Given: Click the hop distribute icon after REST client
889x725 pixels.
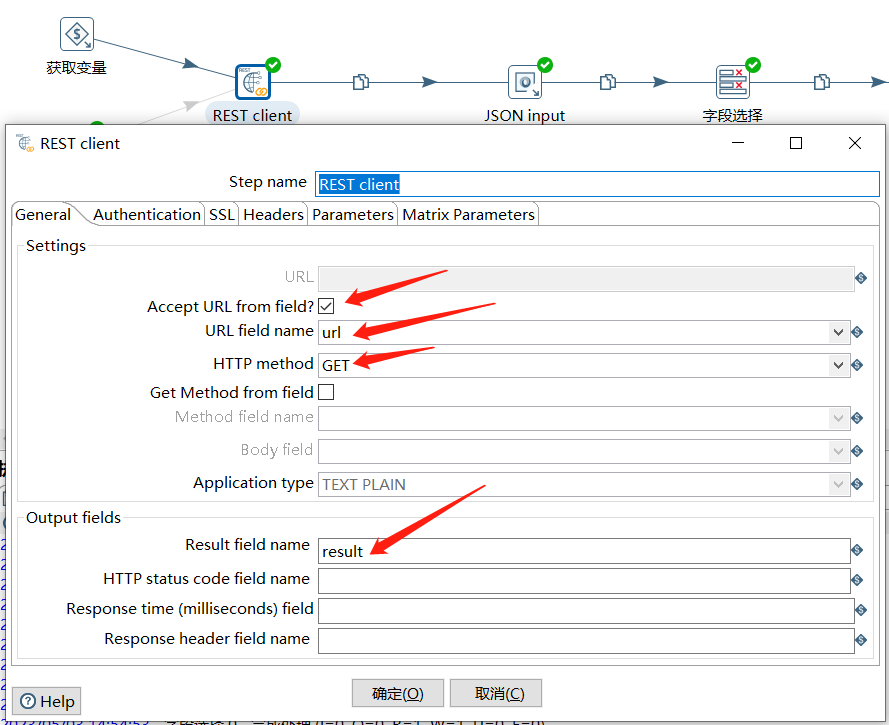Looking at the screenshot, I should 360,82.
